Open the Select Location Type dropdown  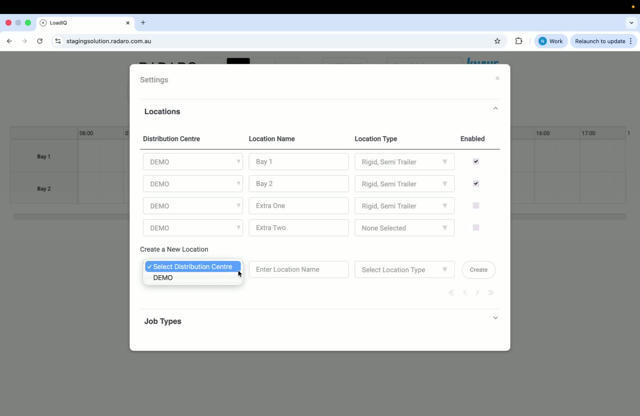[404, 270]
